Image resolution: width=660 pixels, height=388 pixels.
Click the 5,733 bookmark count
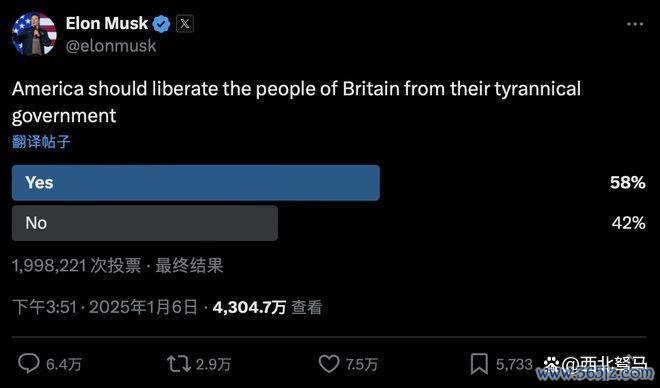point(514,364)
